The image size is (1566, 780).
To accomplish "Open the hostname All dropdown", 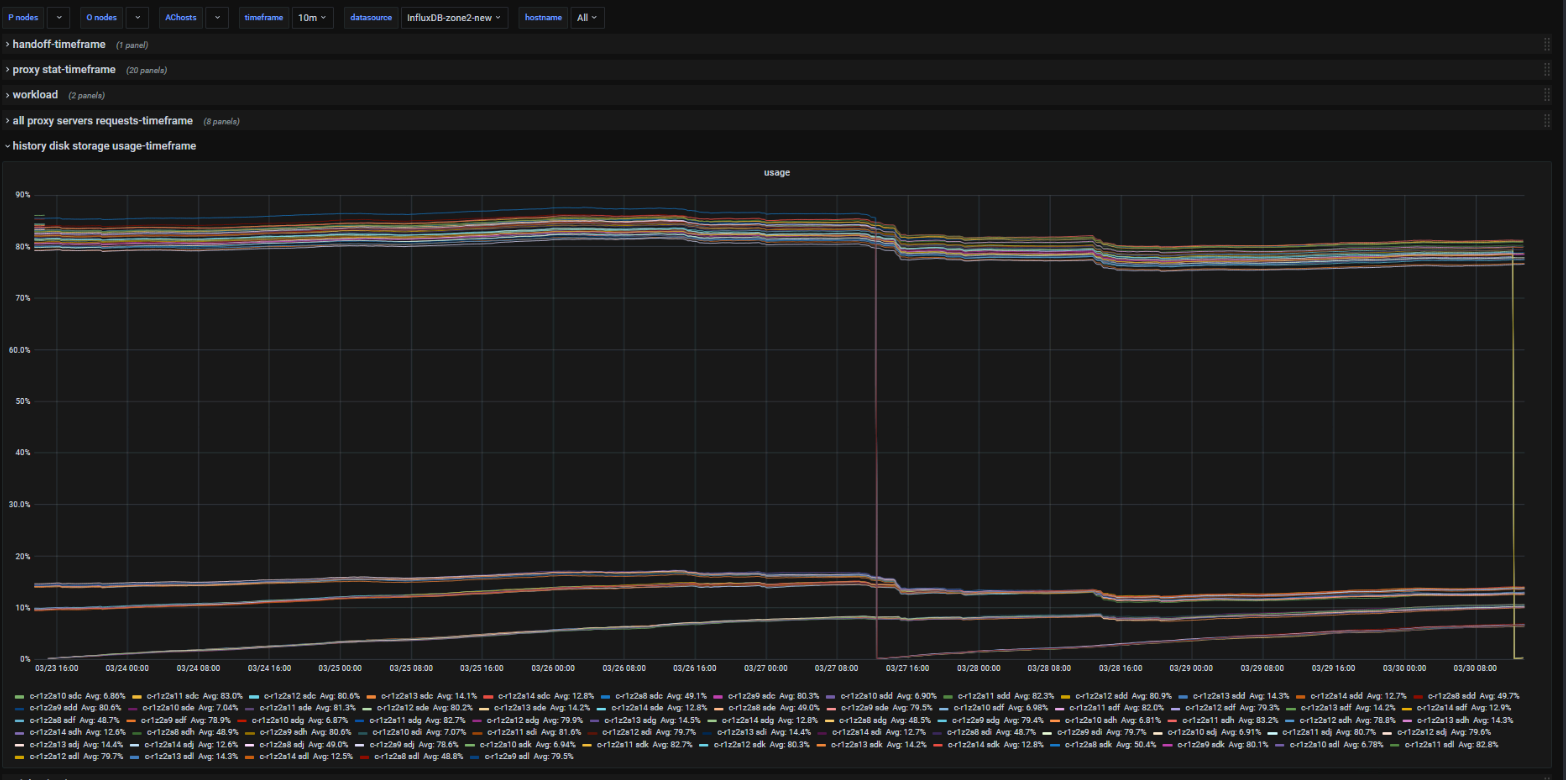I will (587, 17).
